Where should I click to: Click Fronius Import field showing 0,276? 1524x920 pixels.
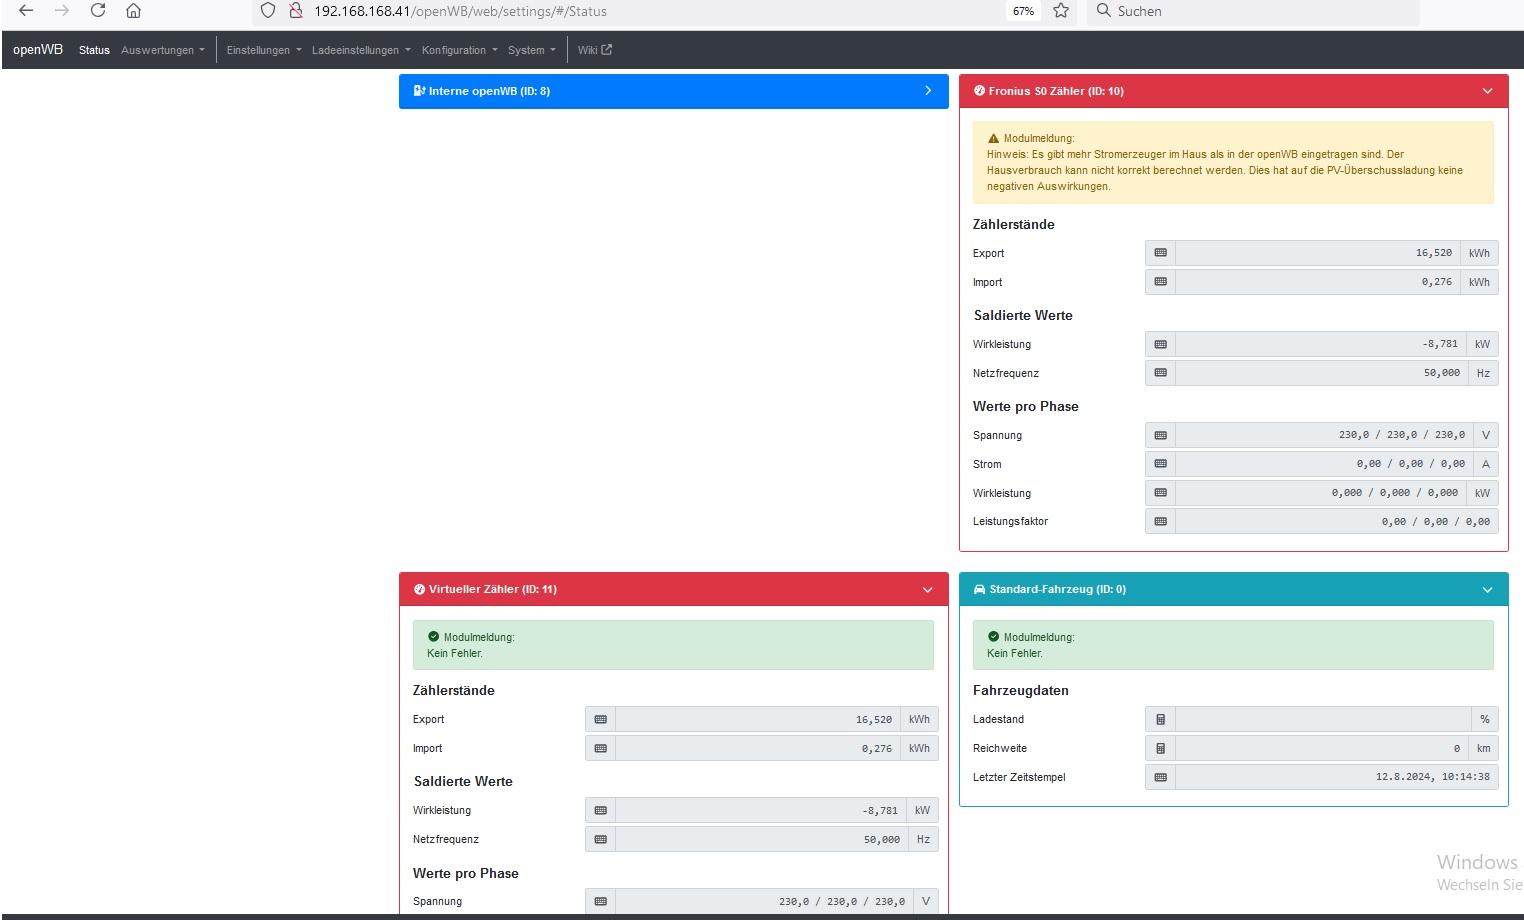[x=1318, y=282]
